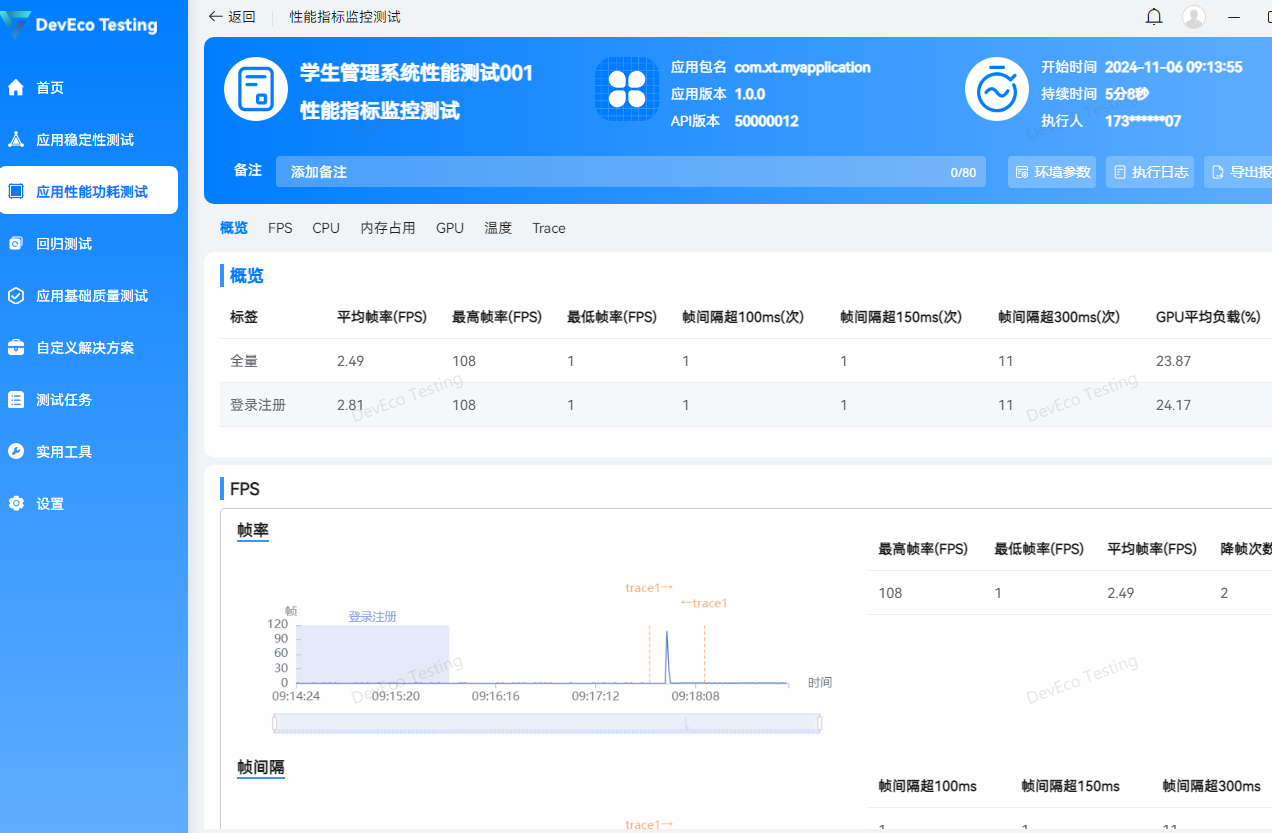Switch to the 内存占用 tab
1272x833 pixels.
tap(388, 228)
